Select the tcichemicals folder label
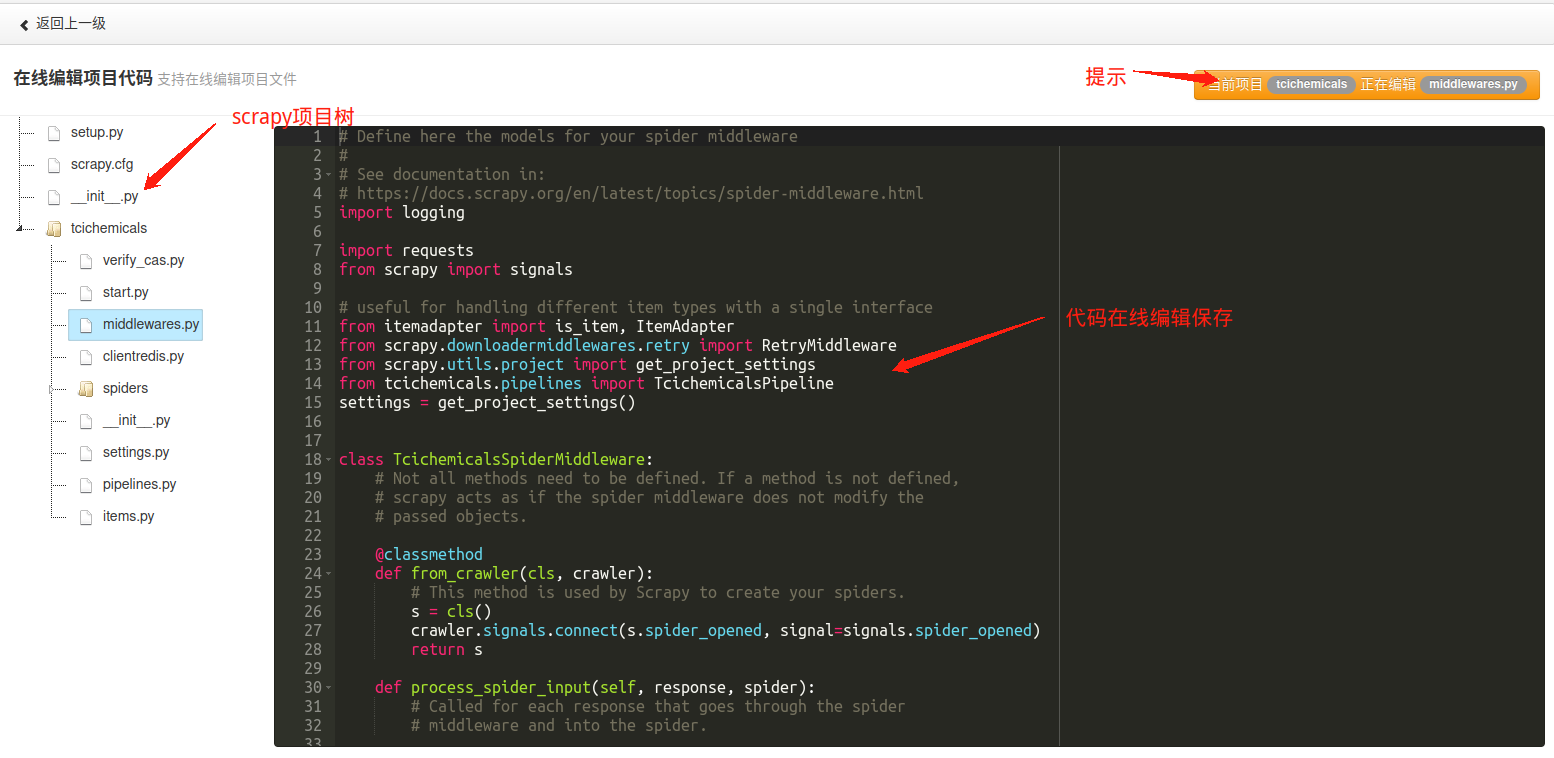 click(109, 228)
